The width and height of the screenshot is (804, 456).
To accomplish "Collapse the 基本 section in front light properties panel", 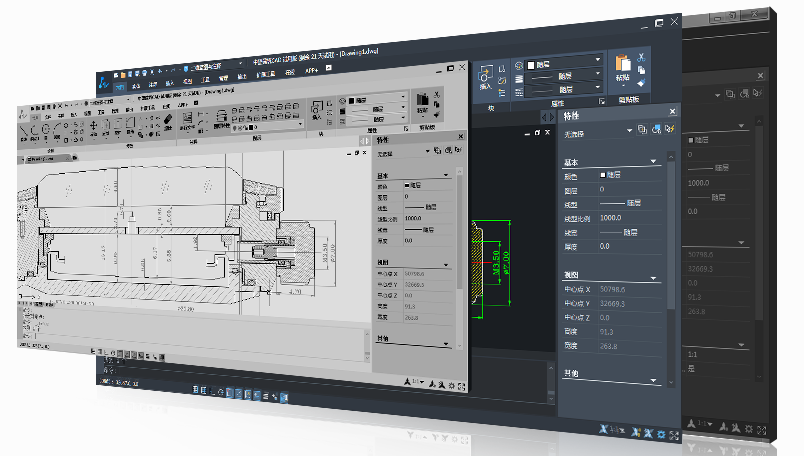I will 446,175.
